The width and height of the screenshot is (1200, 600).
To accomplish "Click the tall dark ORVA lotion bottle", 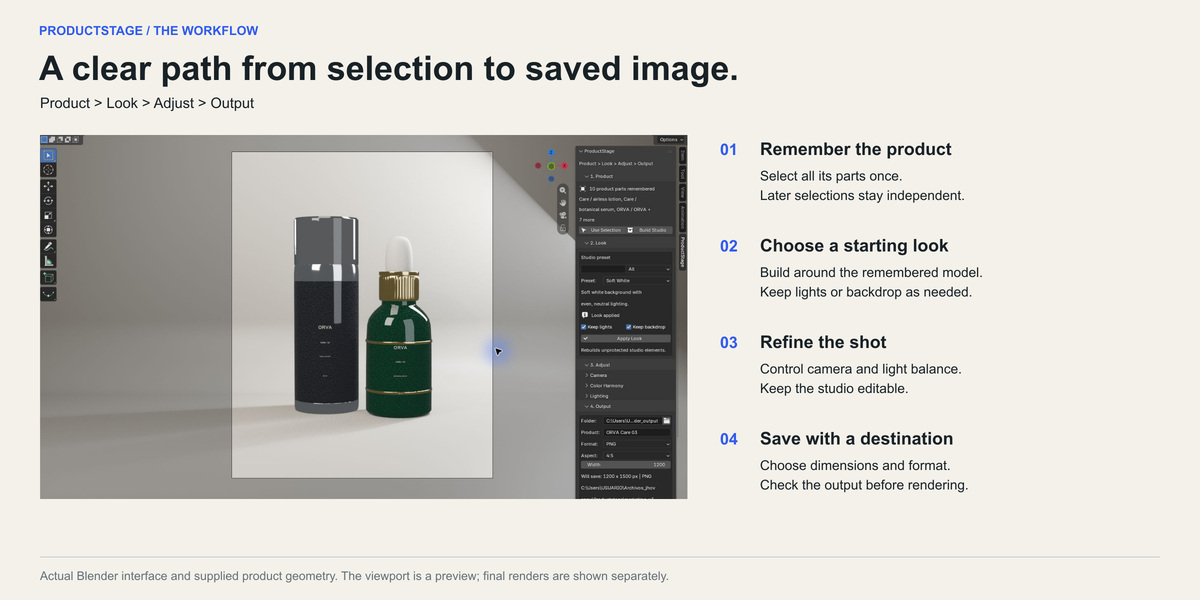I will click(326, 315).
